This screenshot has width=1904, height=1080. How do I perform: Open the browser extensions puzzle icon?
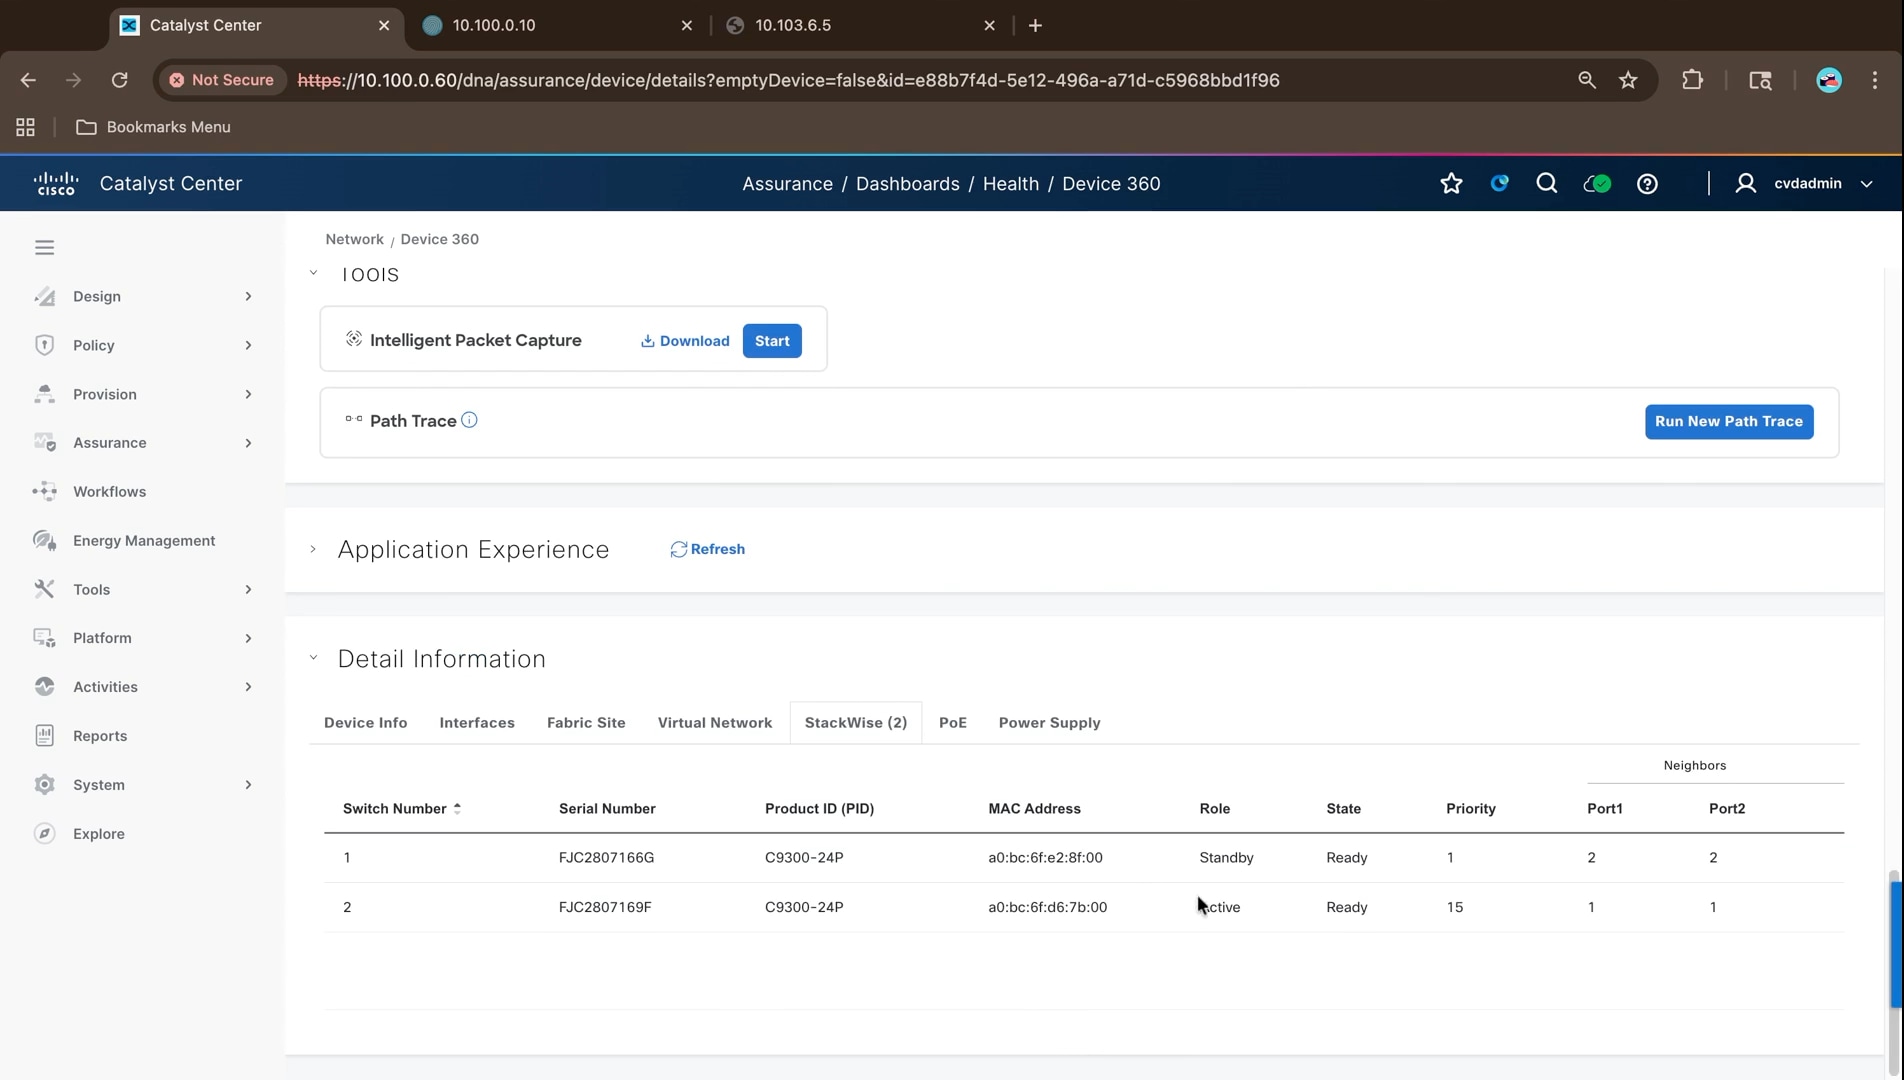coord(1692,80)
